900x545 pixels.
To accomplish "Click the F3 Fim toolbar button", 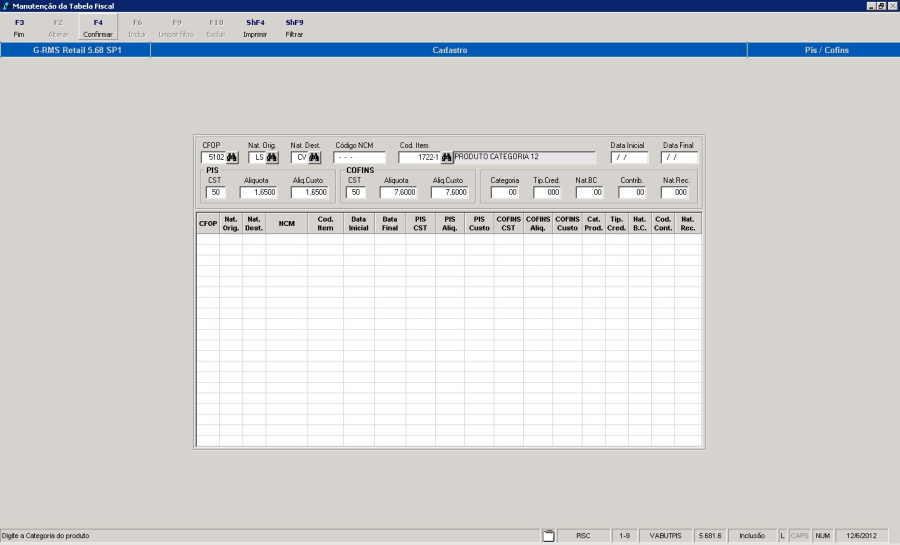I will pyautogui.click(x=19, y=28).
